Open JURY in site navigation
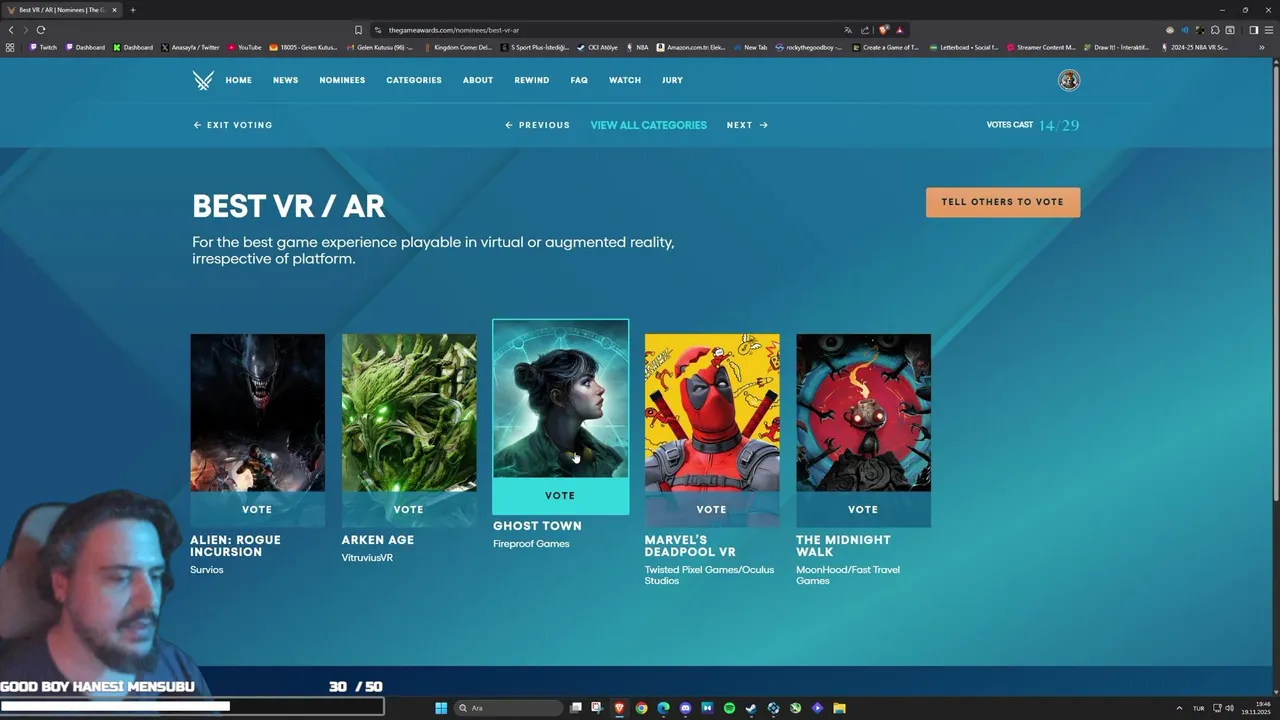This screenshot has height=720, width=1280. 672,80
